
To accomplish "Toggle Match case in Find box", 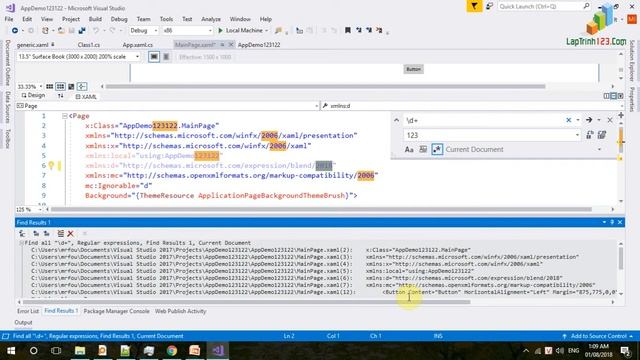I will [x=409, y=150].
